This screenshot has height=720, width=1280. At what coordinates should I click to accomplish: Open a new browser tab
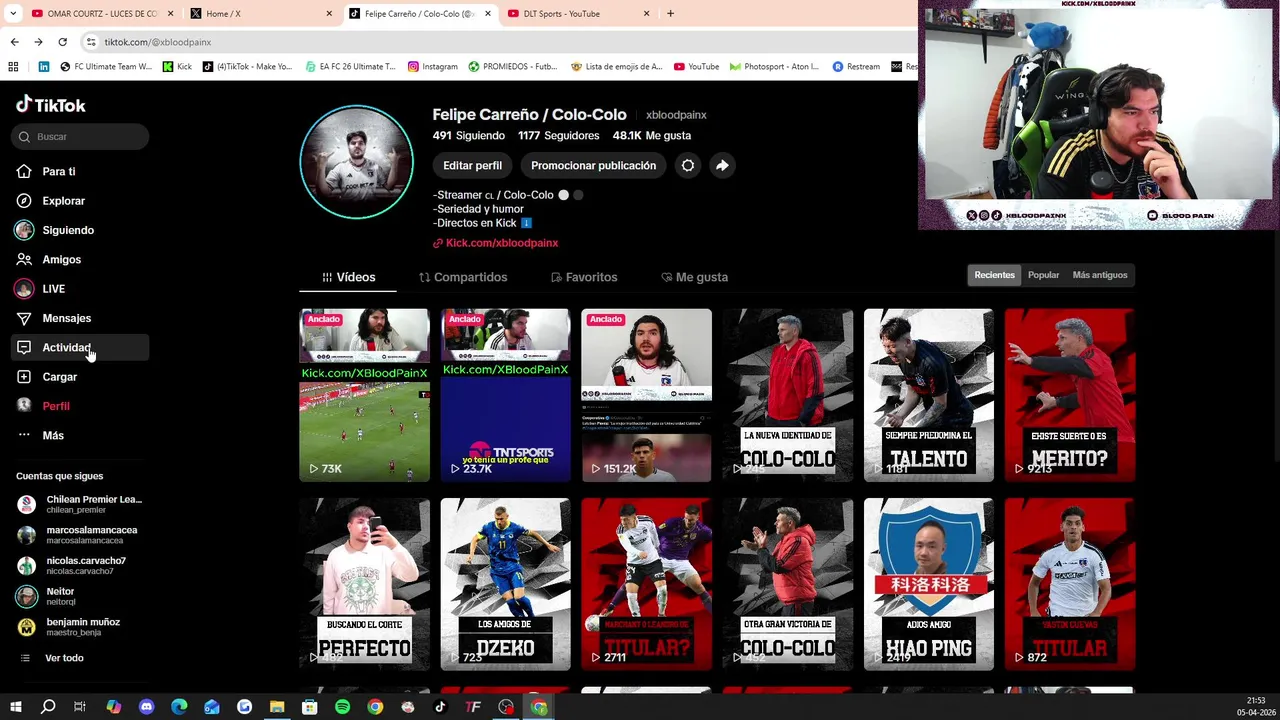670,14
